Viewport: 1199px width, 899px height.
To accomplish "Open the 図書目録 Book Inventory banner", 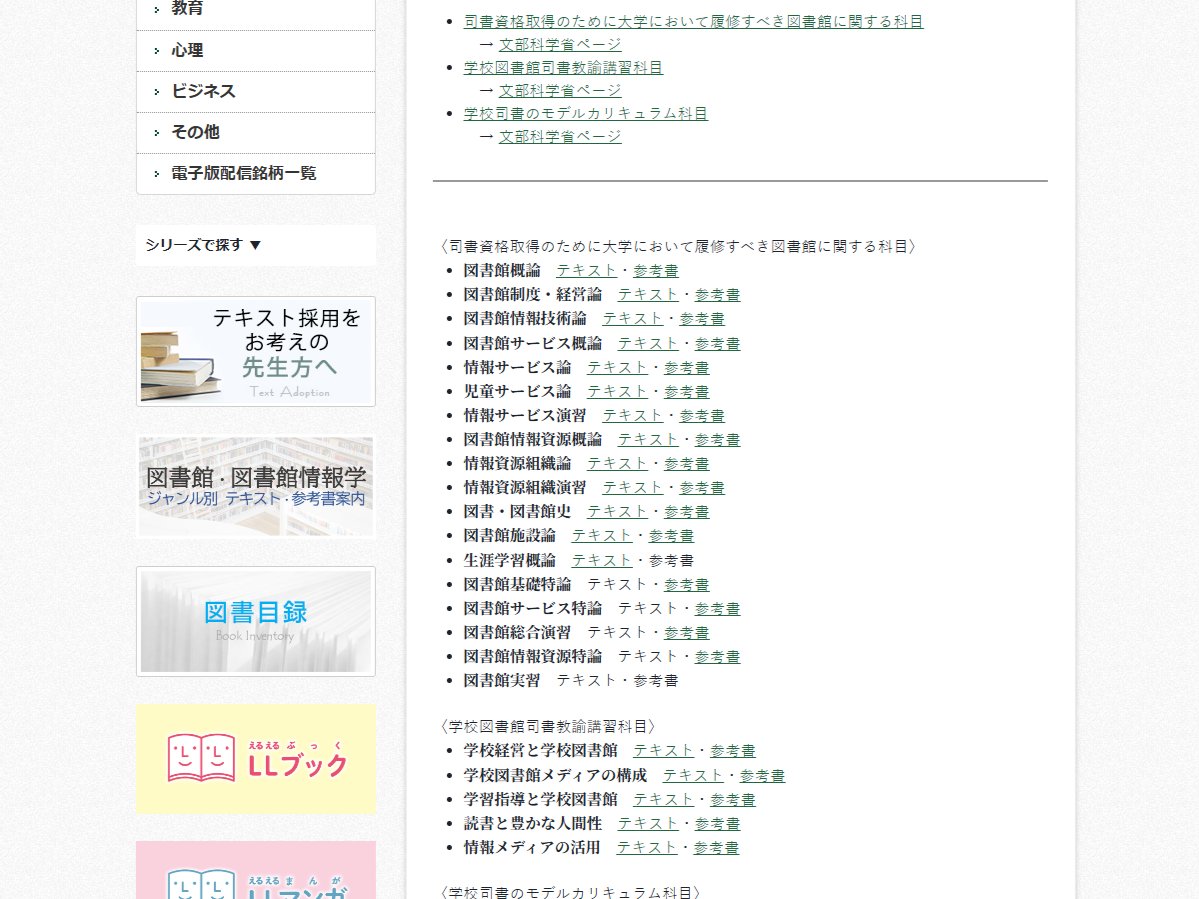I will [x=255, y=622].
